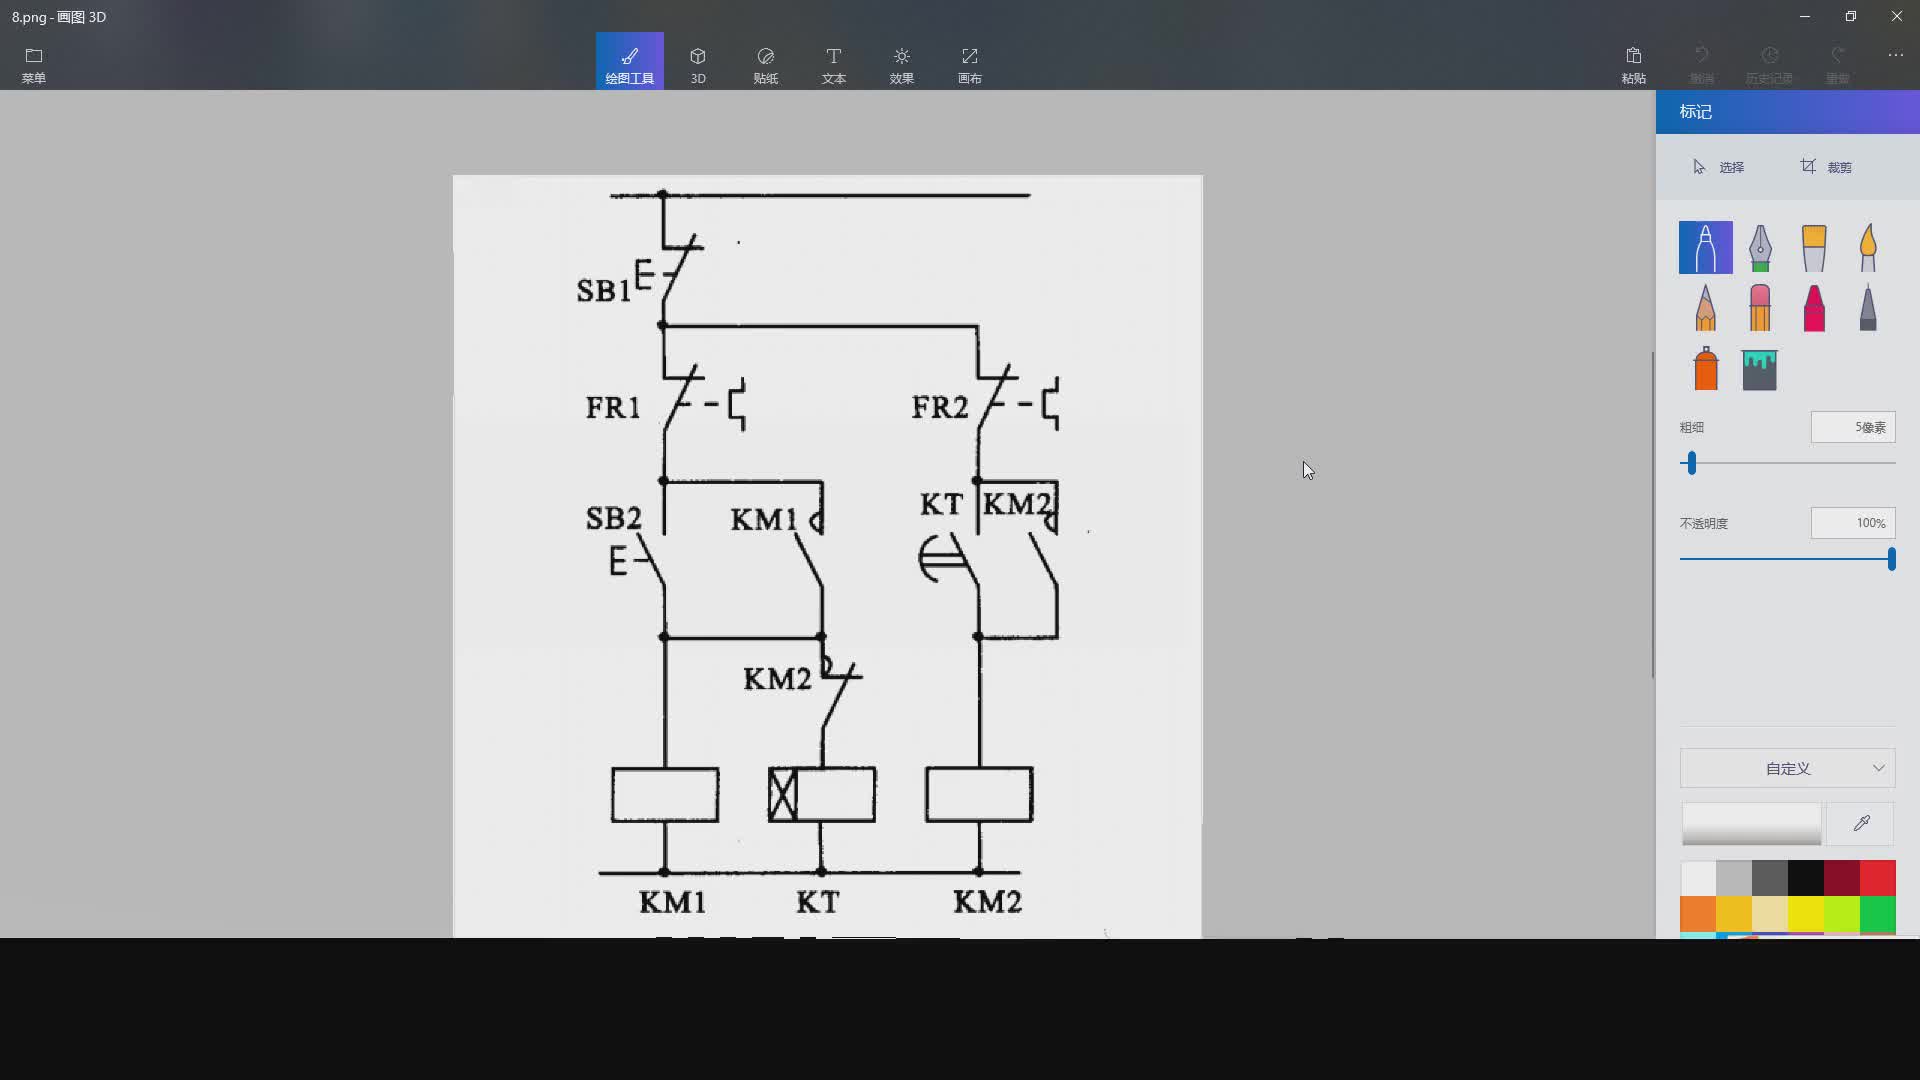1920x1080 pixels.
Task: Pick the white color swatch
Action: 1698,878
